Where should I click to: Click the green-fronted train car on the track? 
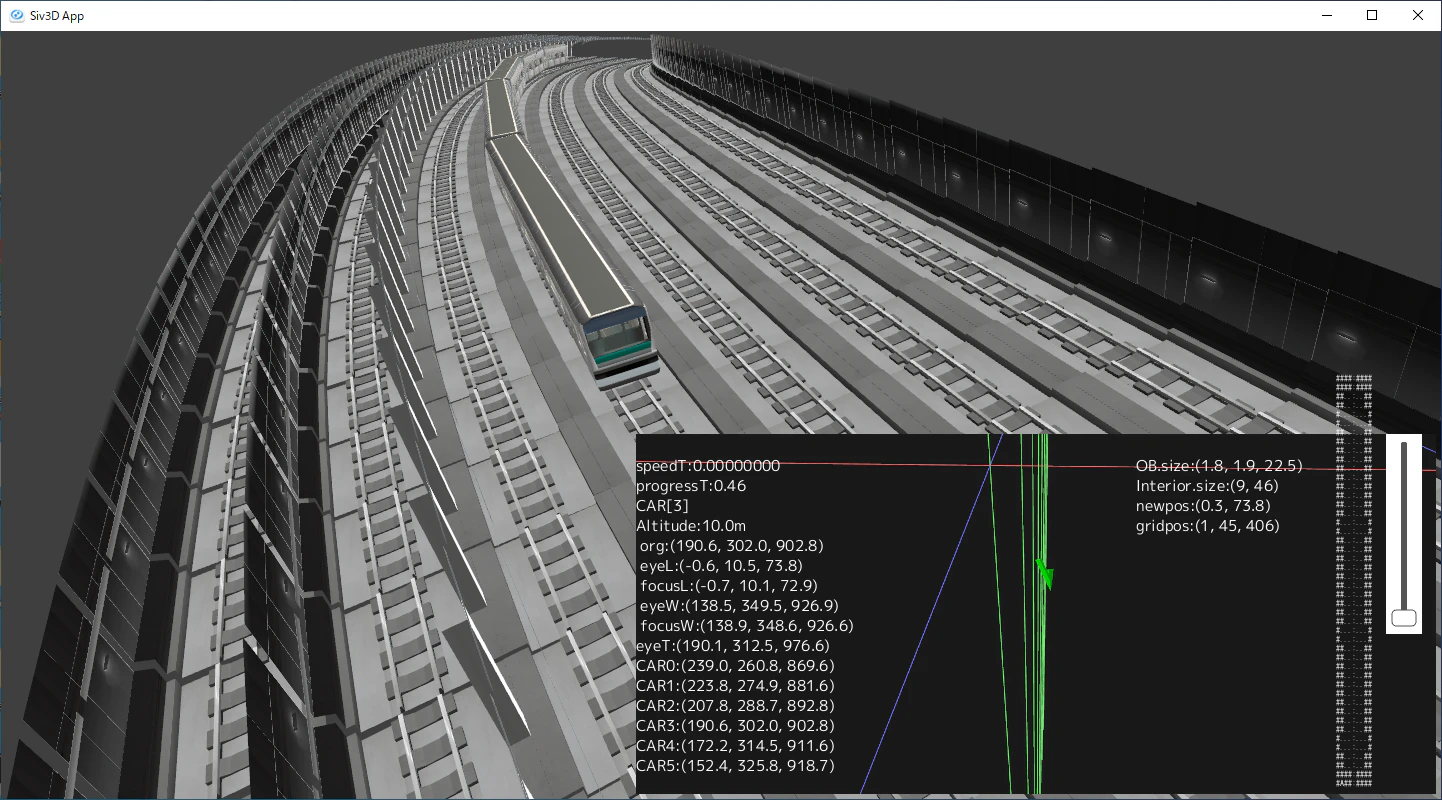(x=575, y=262)
